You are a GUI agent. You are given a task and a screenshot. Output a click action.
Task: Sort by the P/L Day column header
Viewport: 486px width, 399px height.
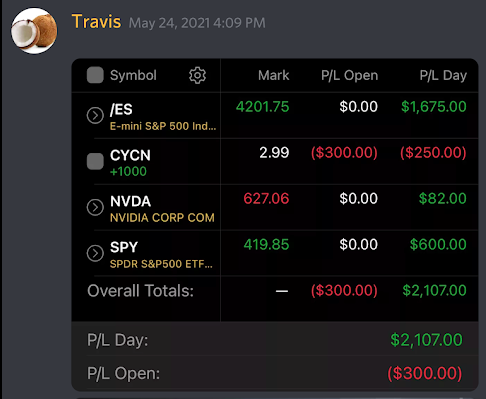click(443, 75)
